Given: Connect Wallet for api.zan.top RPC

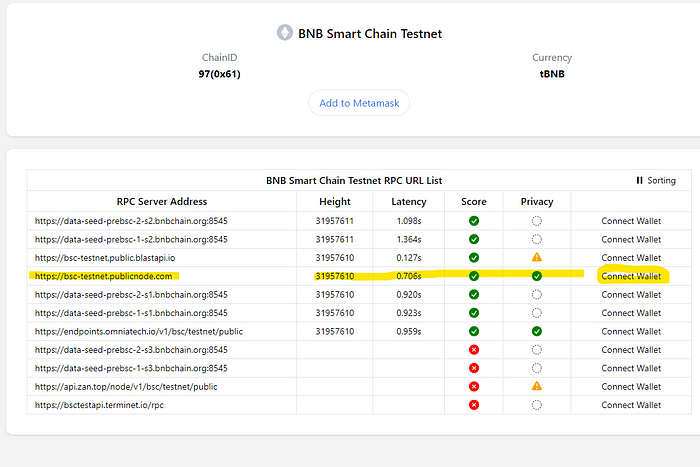Looking at the screenshot, I should [631, 387].
